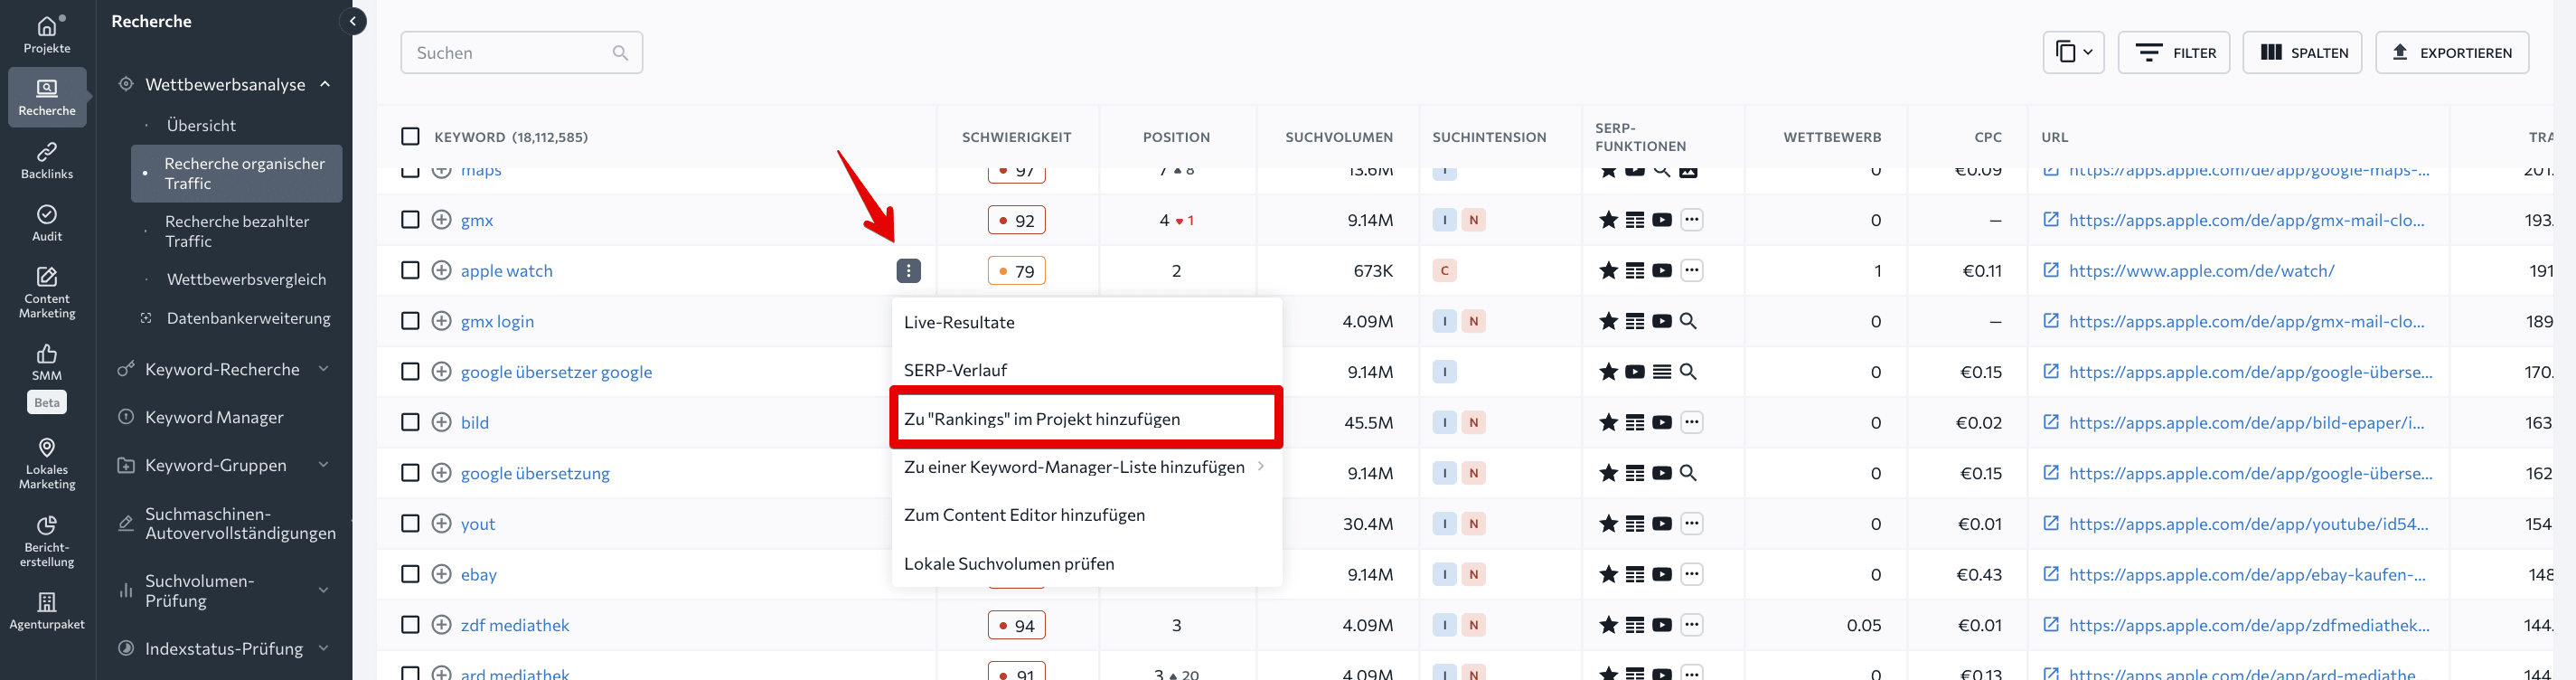The height and width of the screenshot is (680, 2576).
Task: Open Berichterstellung in the sidebar
Action: coord(47,541)
